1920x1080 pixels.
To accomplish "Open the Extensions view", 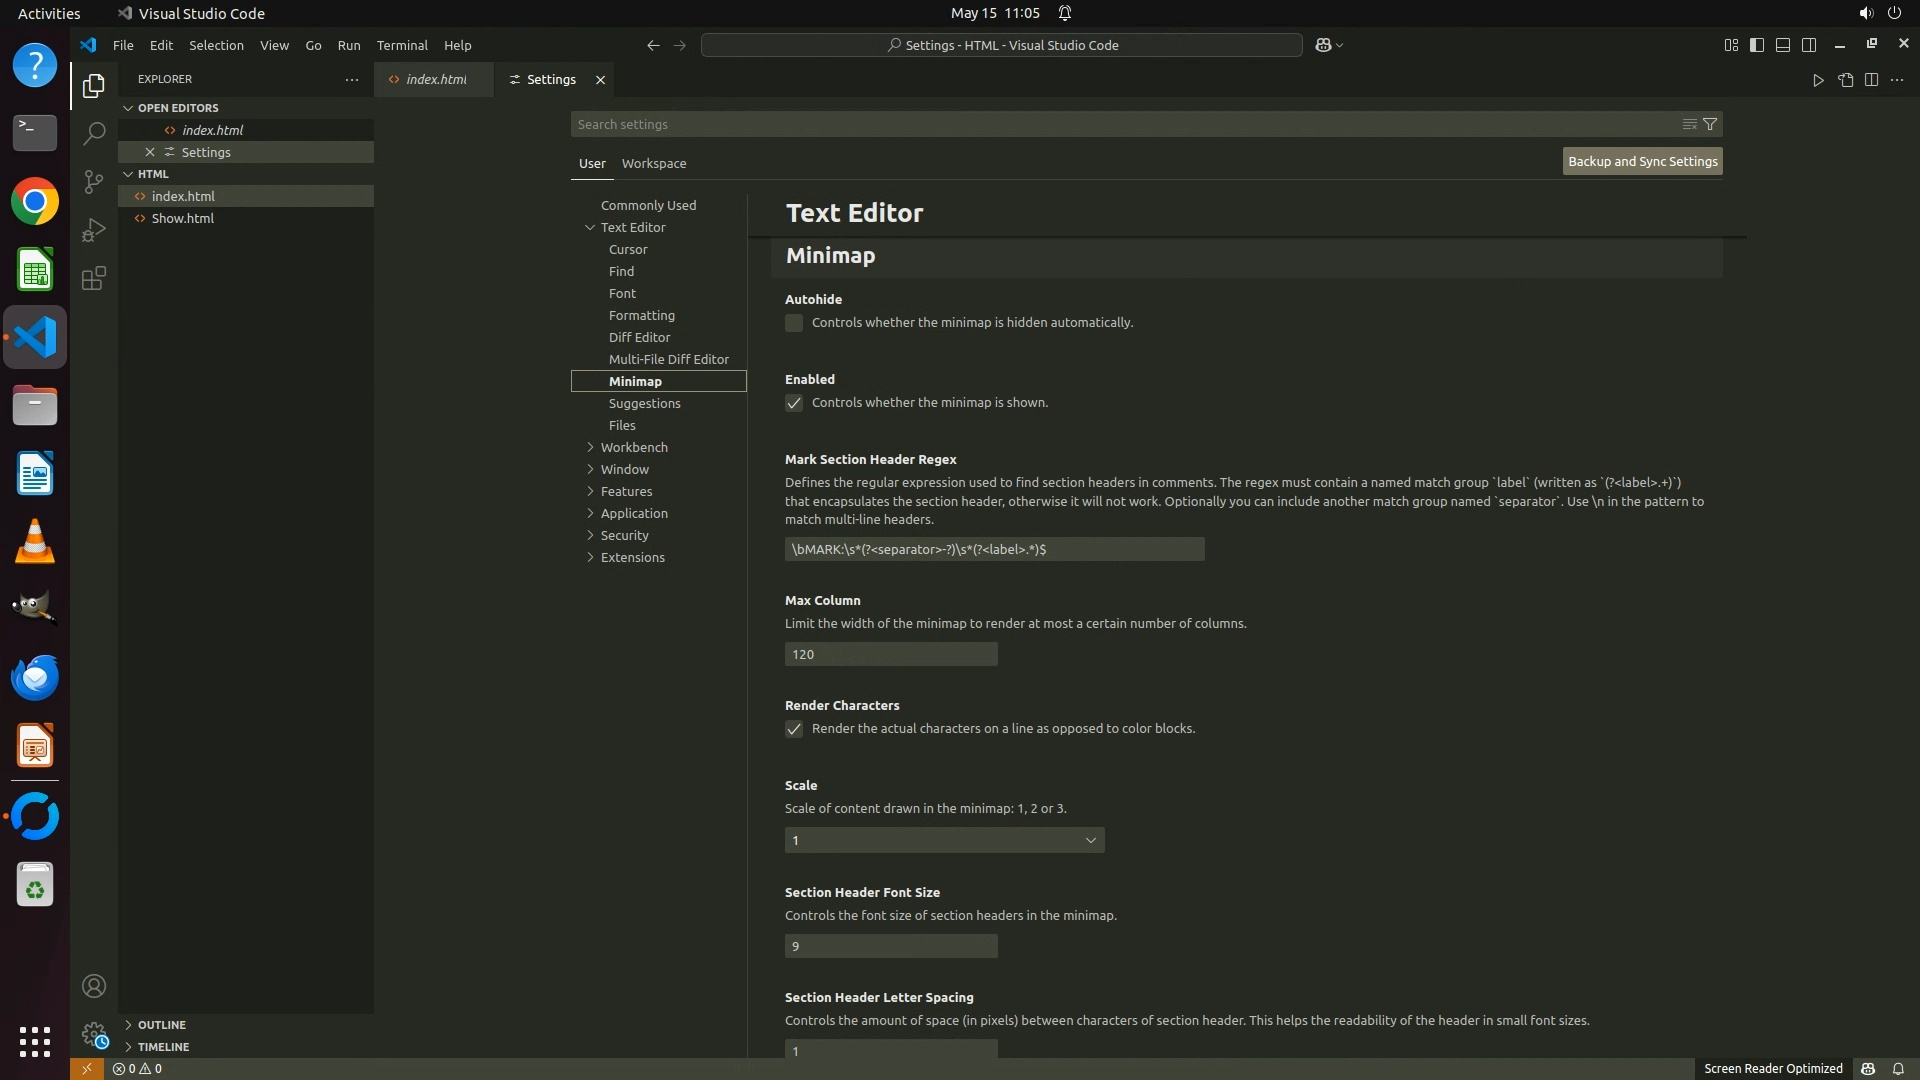I will [93, 278].
